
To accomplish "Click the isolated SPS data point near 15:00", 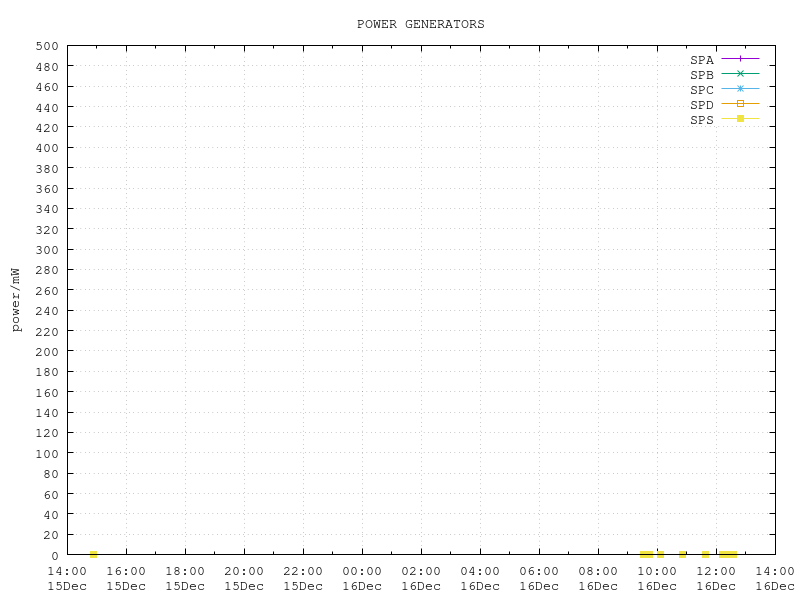I will click(x=93, y=554).
